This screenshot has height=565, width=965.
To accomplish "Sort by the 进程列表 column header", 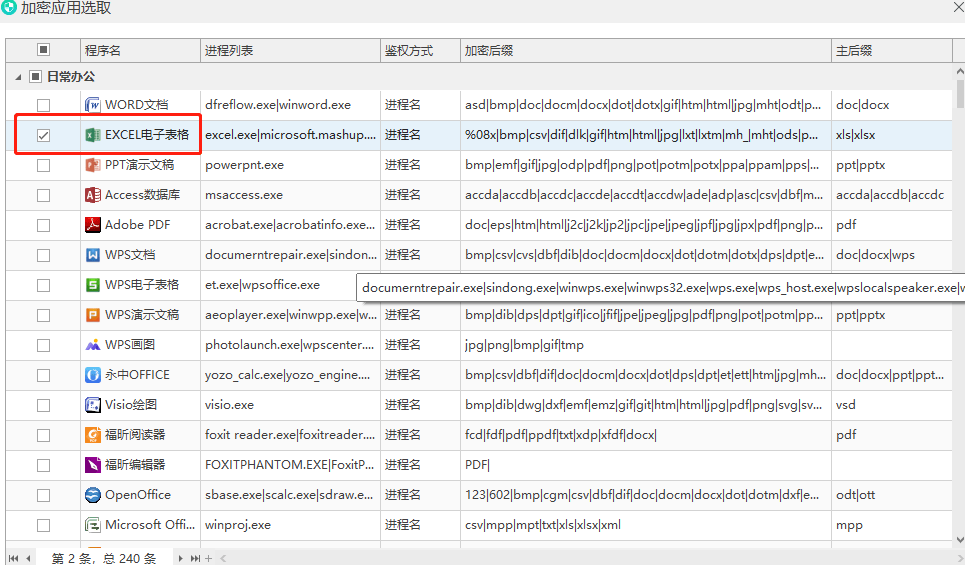I will 290,50.
